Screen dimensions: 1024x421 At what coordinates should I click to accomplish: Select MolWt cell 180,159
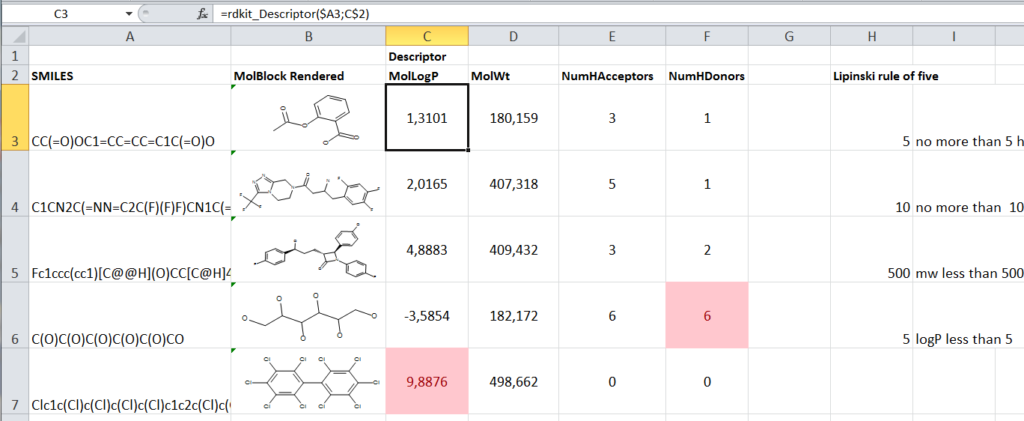(513, 117)
